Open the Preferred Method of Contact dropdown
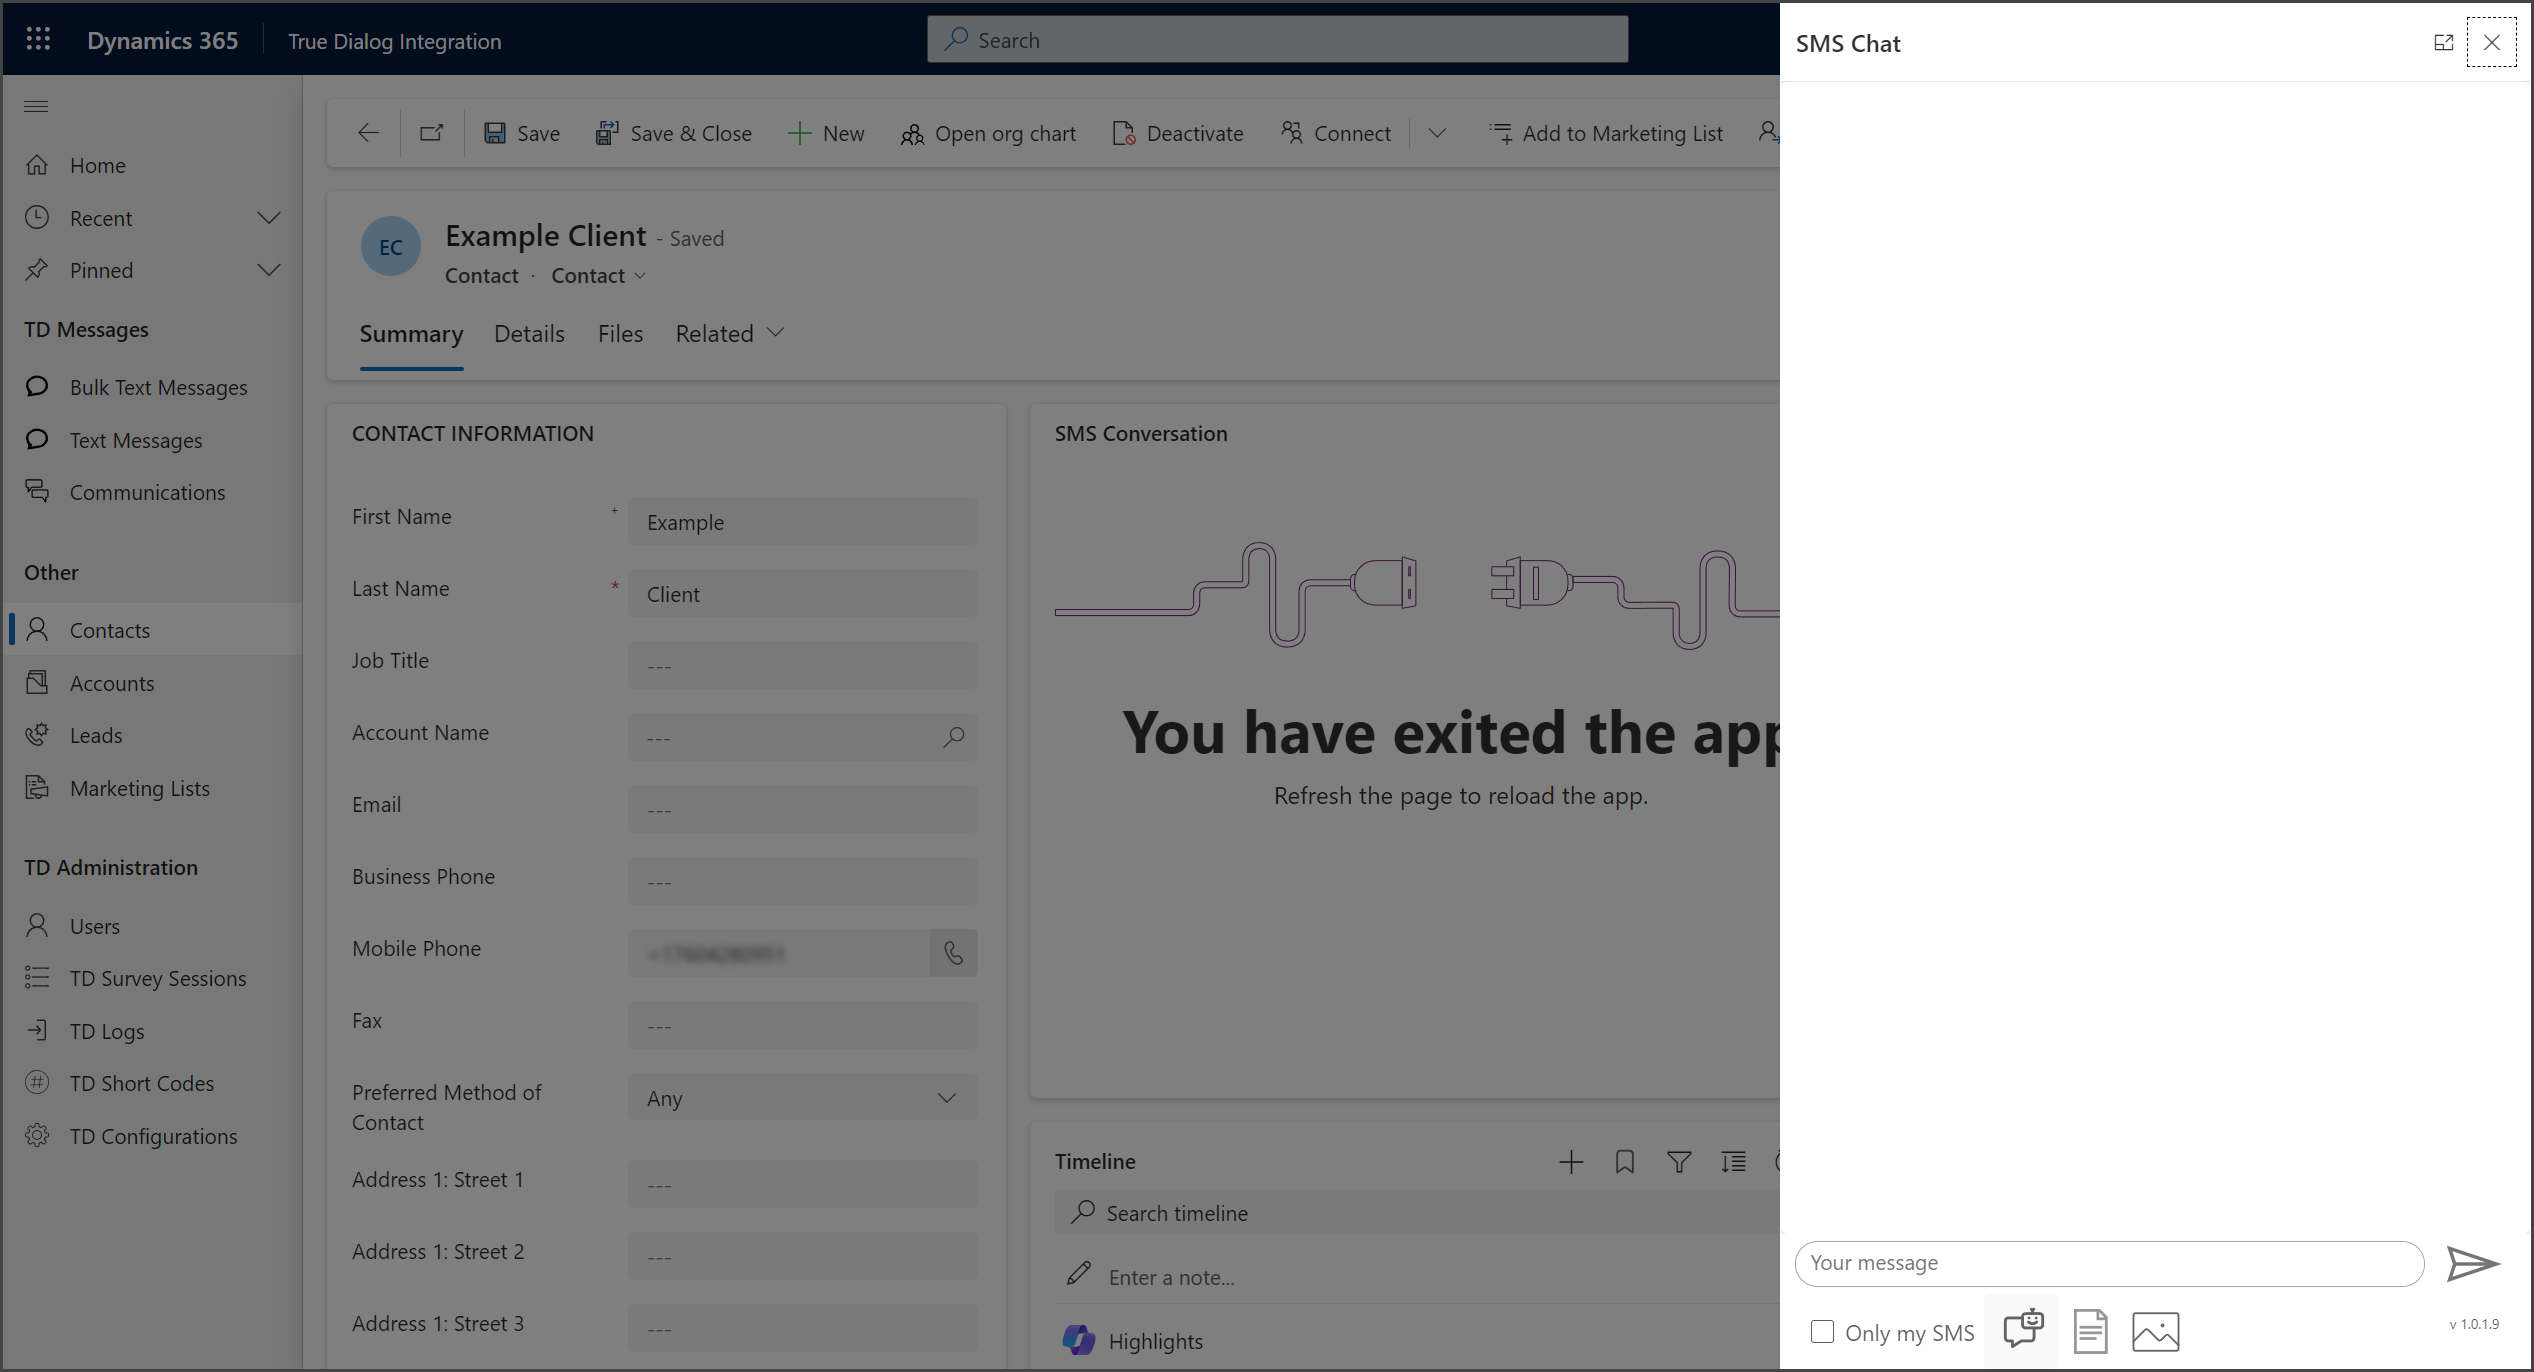The height and width of the screenshot is (1372, 2534). [x=803, y=1098]
